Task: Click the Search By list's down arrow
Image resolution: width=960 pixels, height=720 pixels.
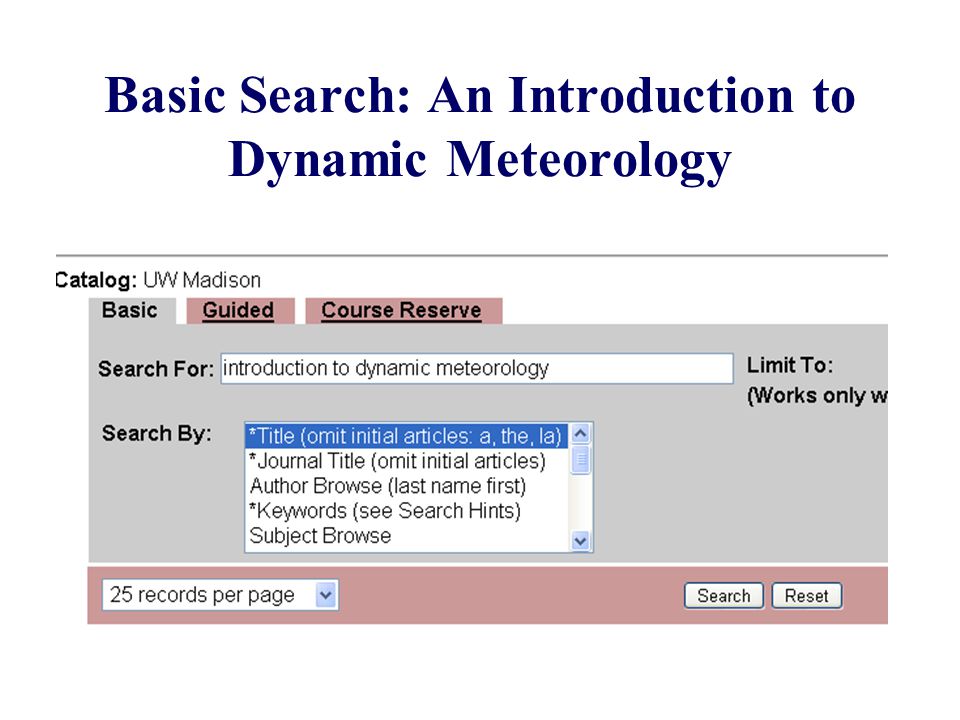Action: click(x=580, y=541)
